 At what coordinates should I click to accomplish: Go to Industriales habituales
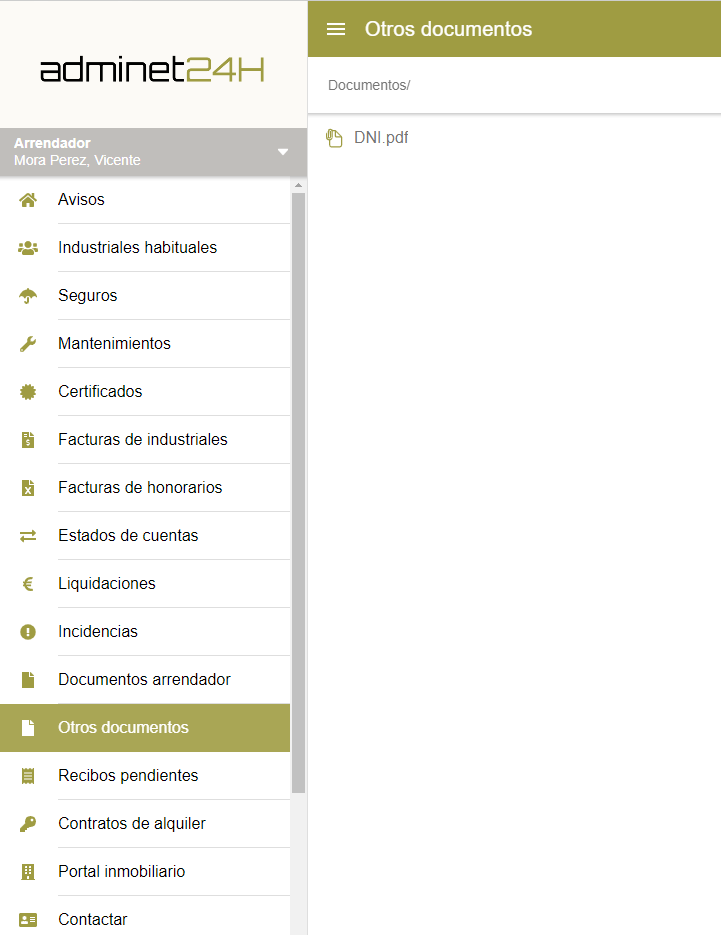pyautogui.click(x=145, y=247)
